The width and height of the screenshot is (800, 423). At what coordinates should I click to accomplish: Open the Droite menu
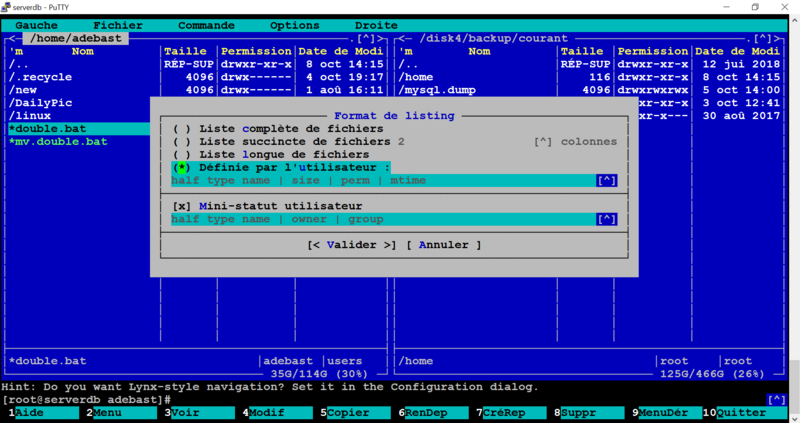376,26
